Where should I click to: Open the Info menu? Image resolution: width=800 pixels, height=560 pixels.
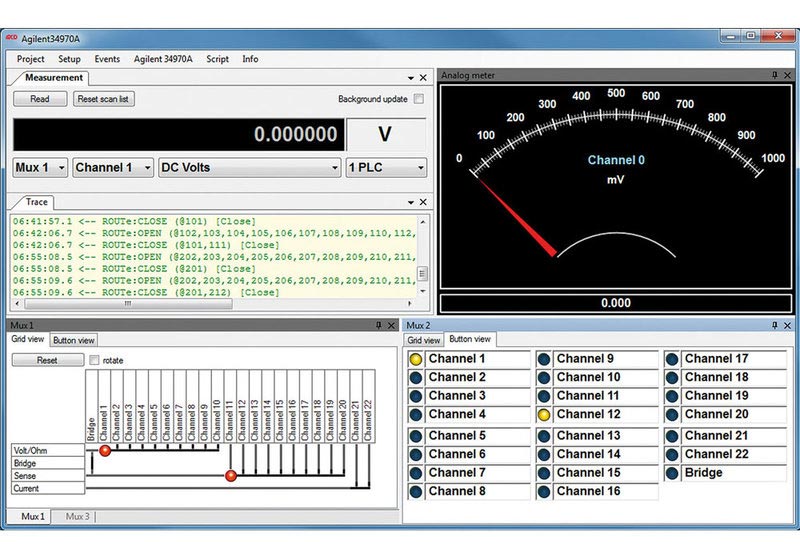click(x=250, y=59)
